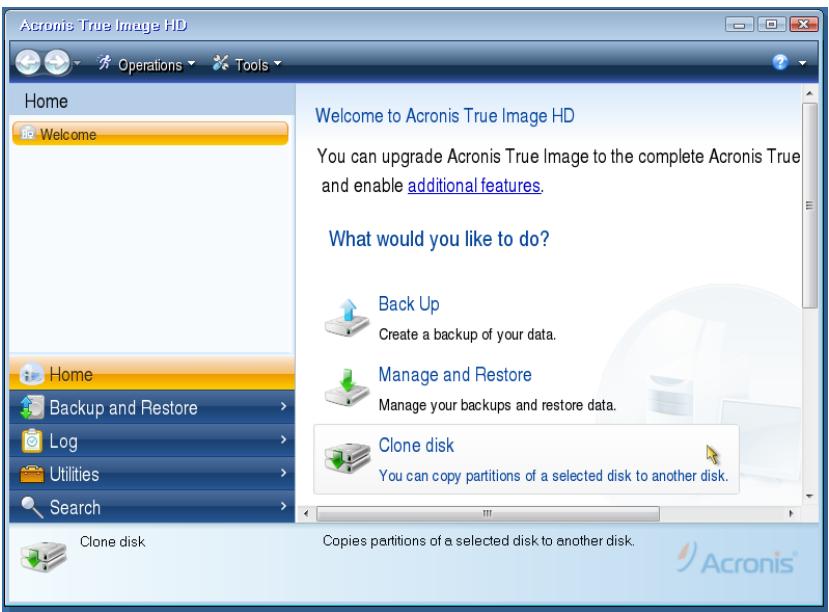
Task: Open the Search section
Action: pos(152,507)
